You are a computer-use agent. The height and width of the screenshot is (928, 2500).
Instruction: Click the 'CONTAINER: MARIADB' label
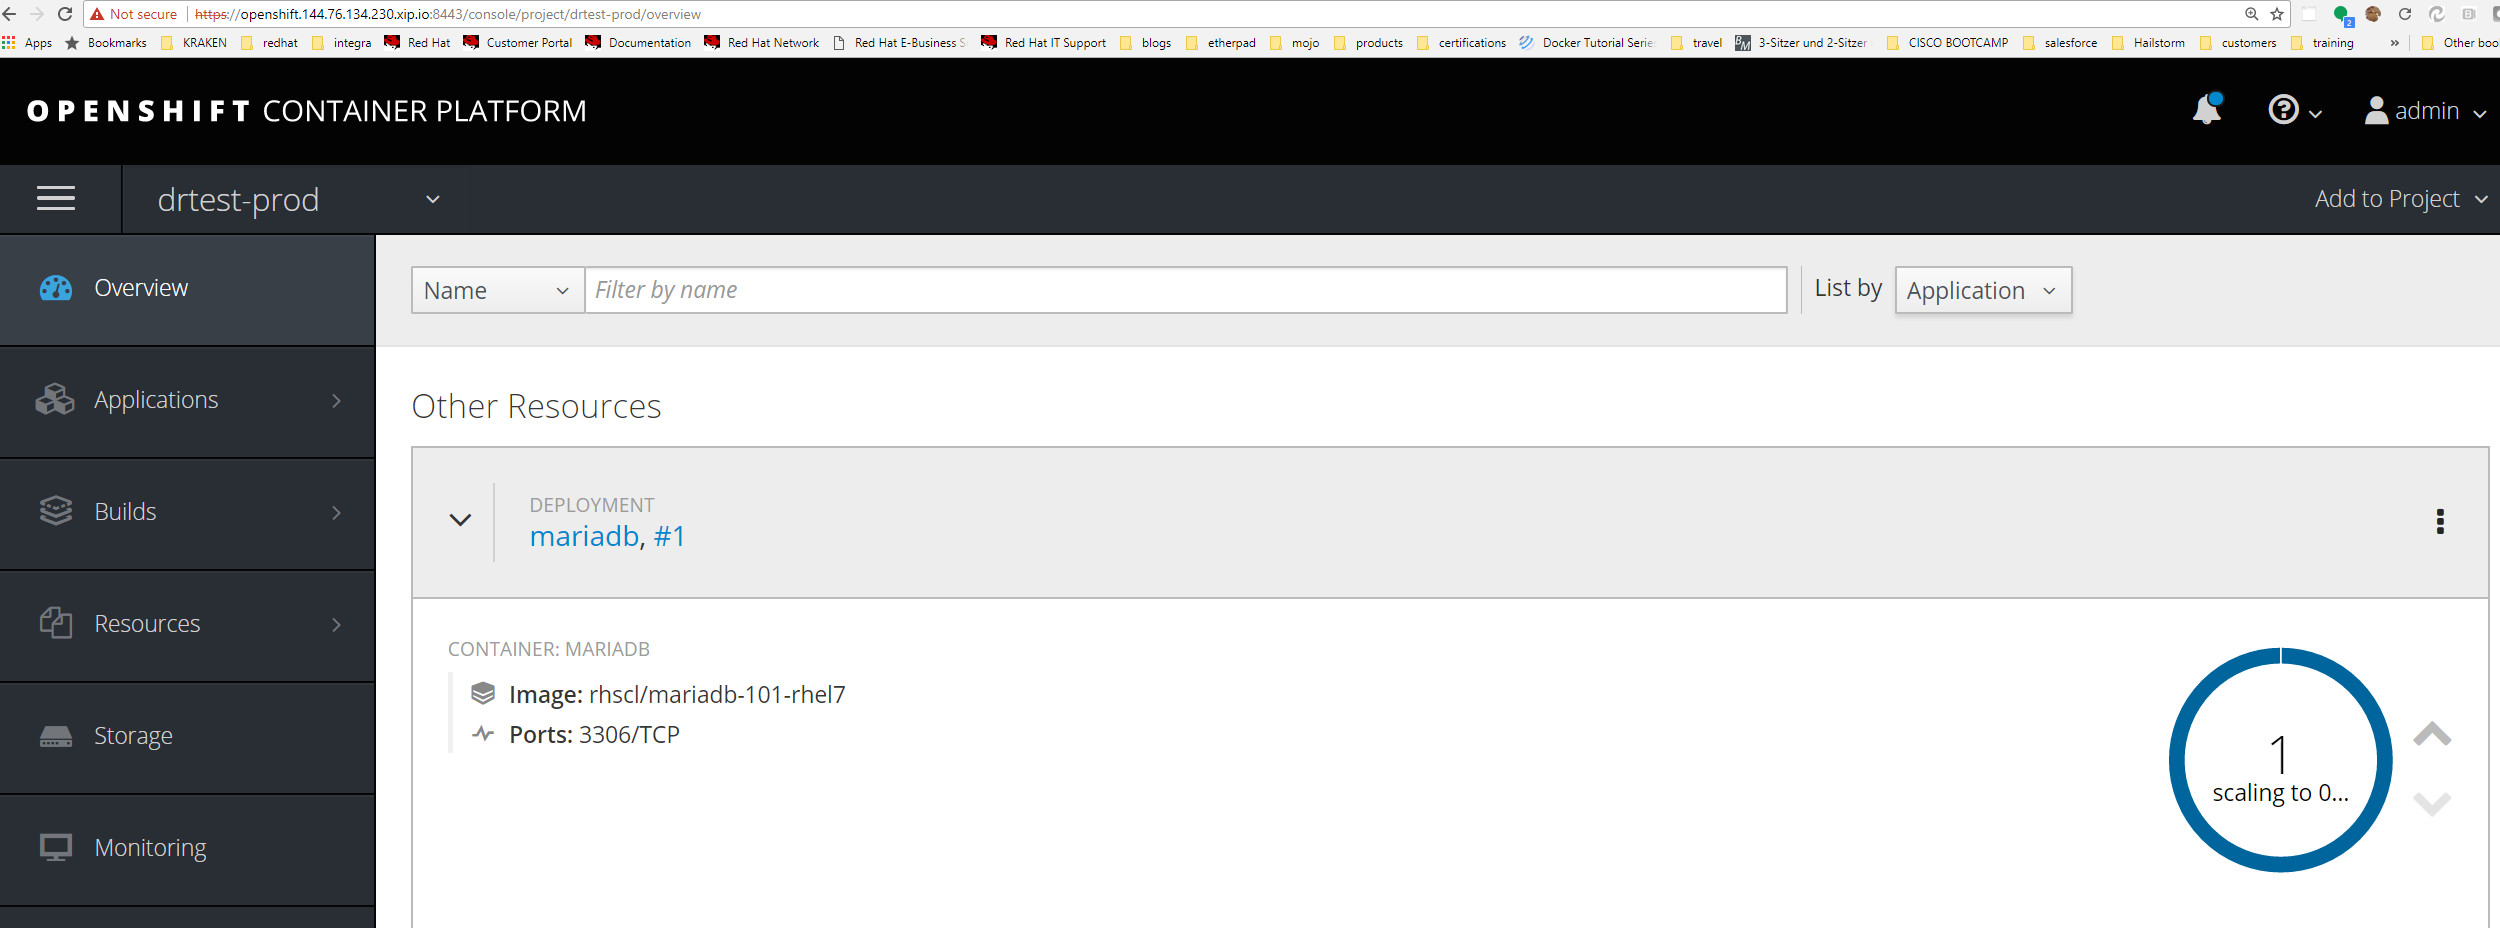click(x=548, y=649)
